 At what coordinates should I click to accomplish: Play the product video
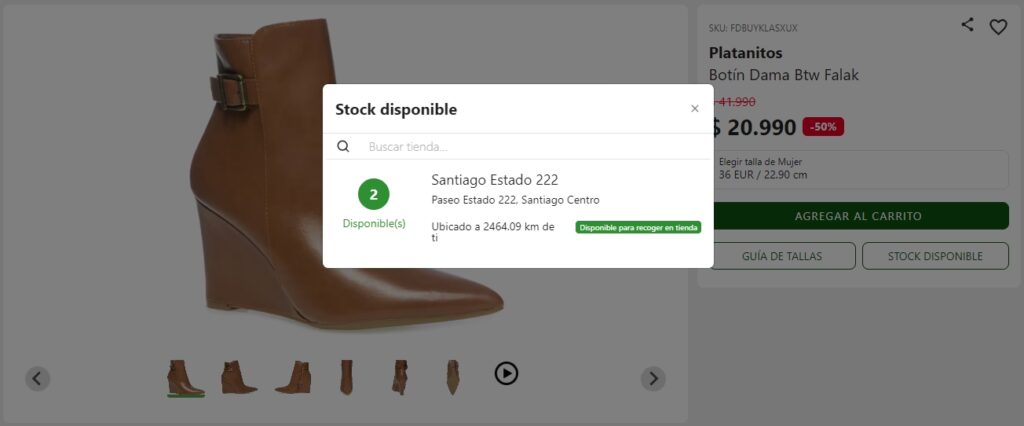[x=506, y=373]
